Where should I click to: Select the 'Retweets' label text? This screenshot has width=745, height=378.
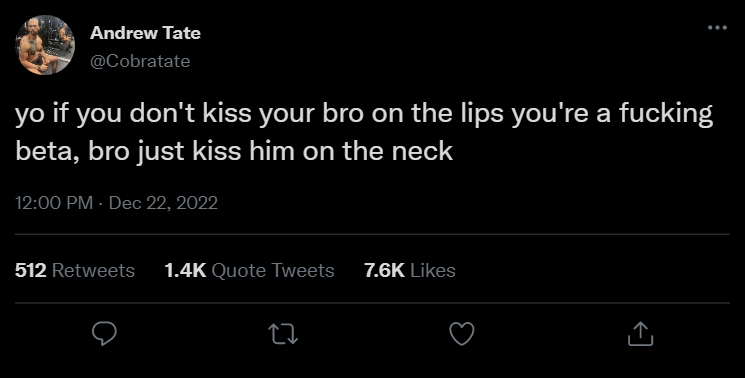[93, 270]
